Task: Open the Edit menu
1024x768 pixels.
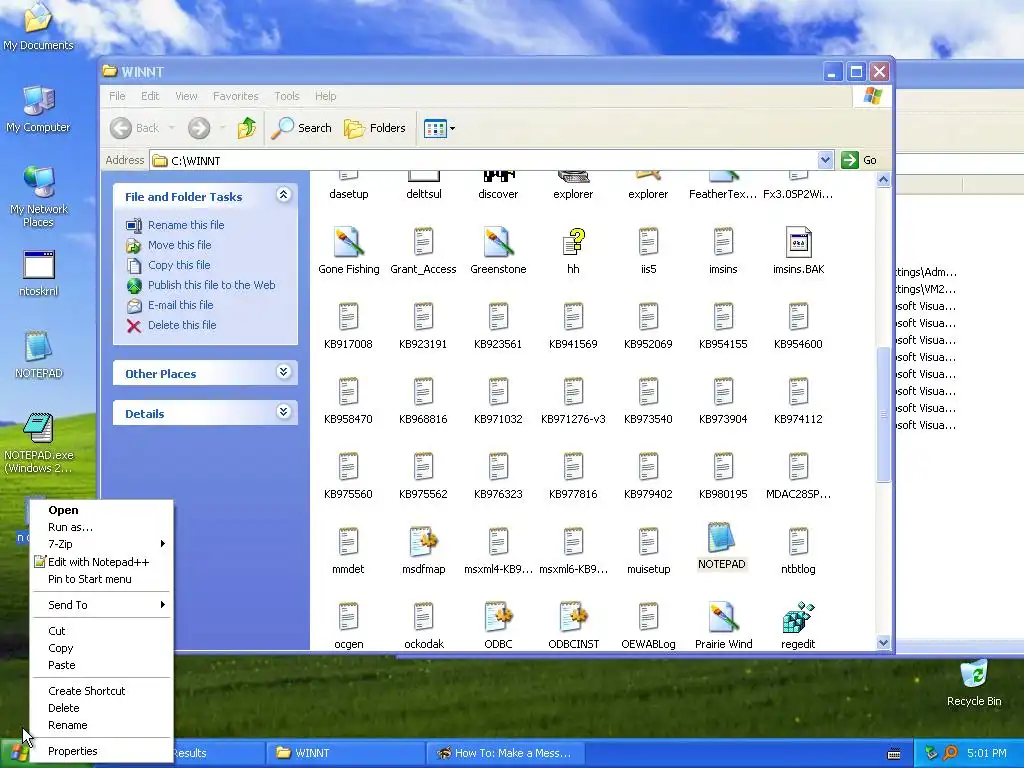Action: (x=150, y=96)
